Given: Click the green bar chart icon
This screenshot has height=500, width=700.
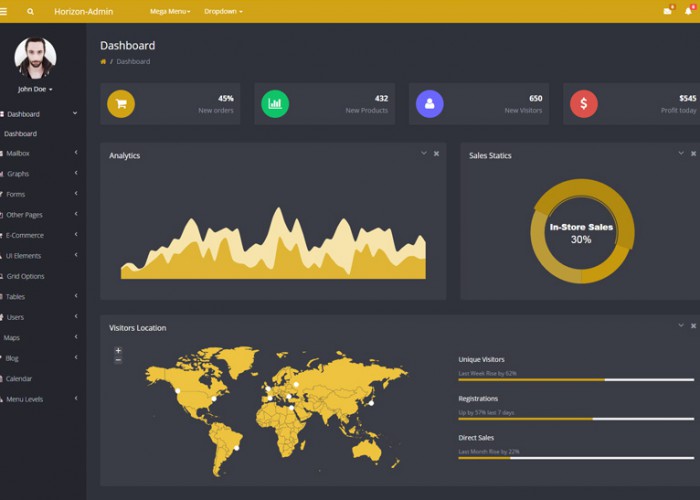Looking at the screenshot, I should point(275,104).
